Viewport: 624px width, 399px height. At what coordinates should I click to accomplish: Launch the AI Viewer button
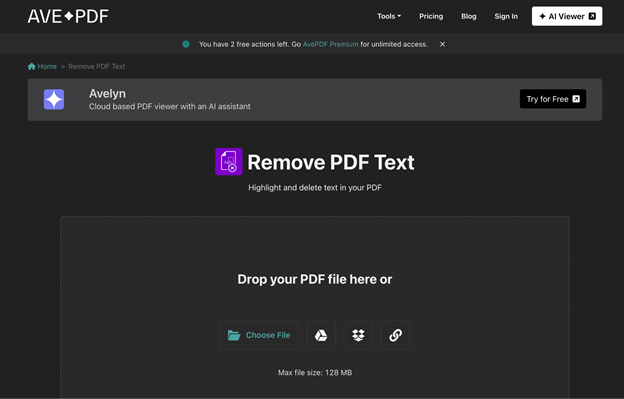click(x=567, y=16)
